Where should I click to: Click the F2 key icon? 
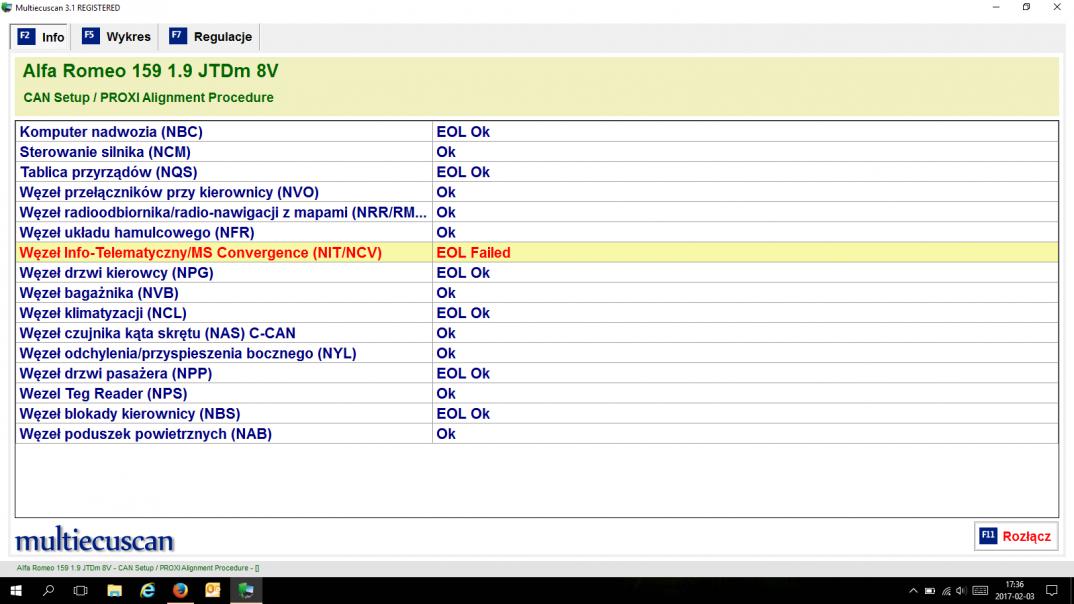coord(26,36)
